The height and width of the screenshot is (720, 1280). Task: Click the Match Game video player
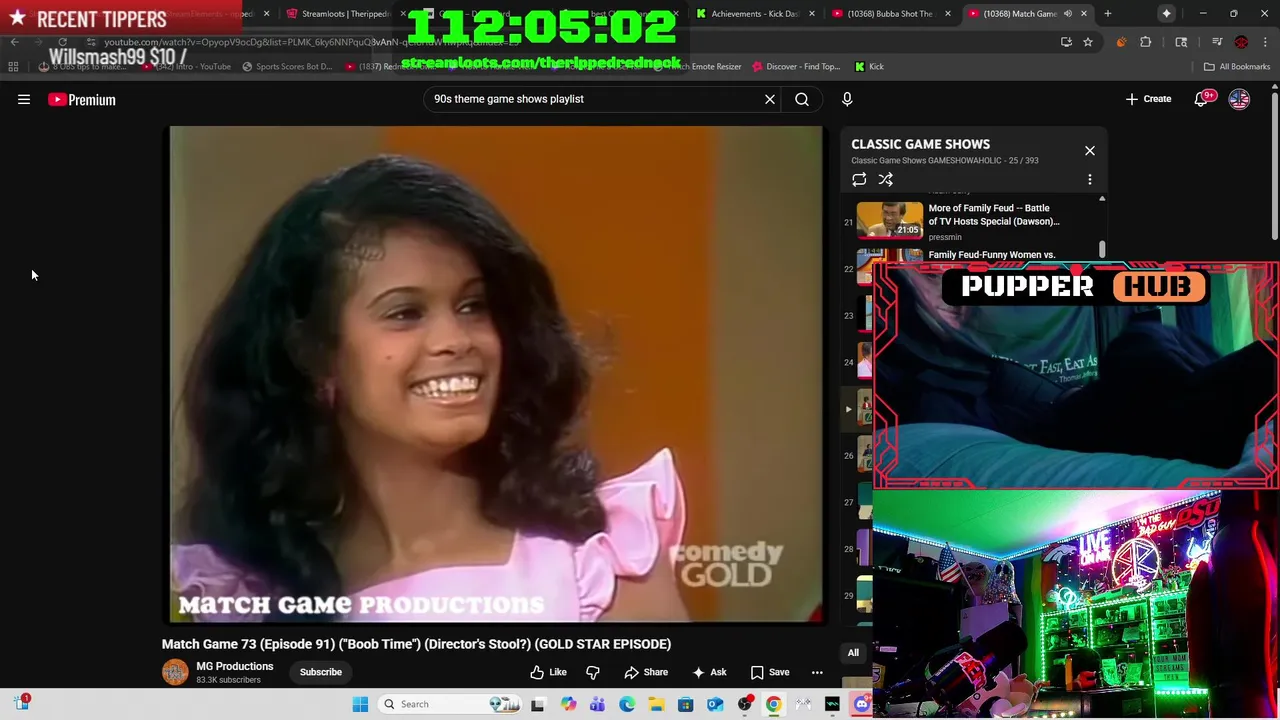coord(496,374)
